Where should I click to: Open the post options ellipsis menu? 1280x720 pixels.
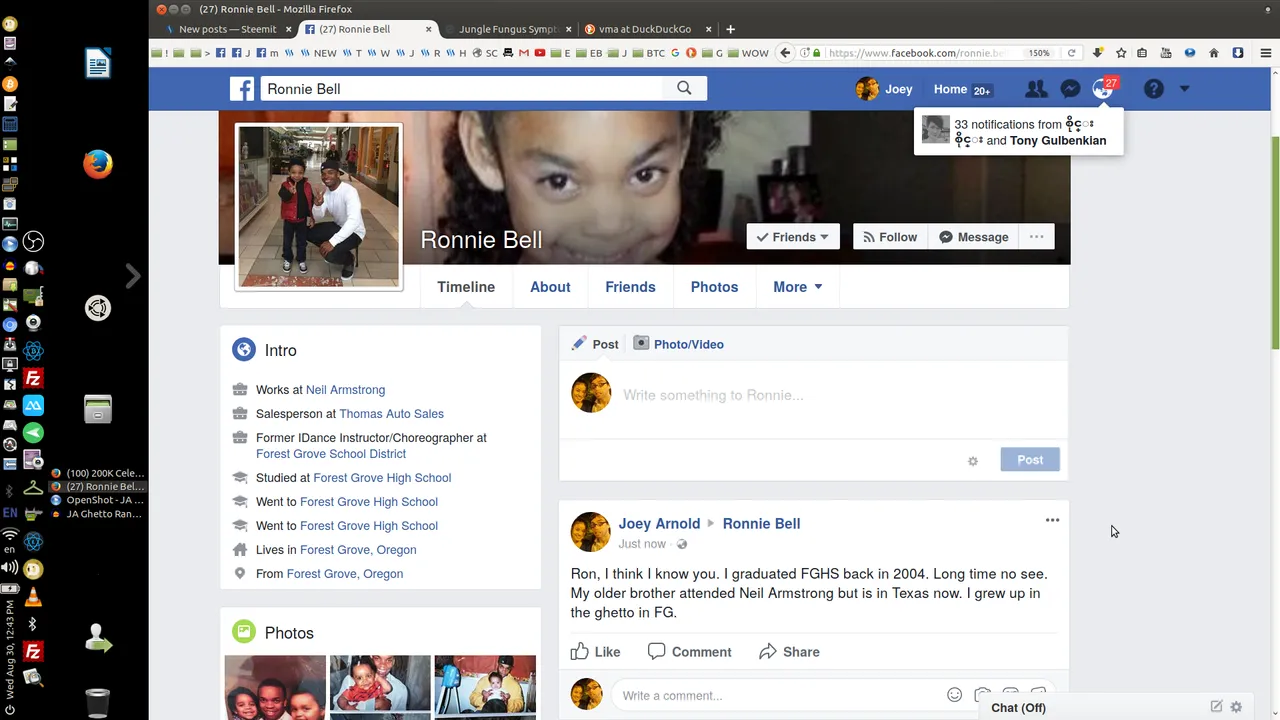tap(1052, 520)
